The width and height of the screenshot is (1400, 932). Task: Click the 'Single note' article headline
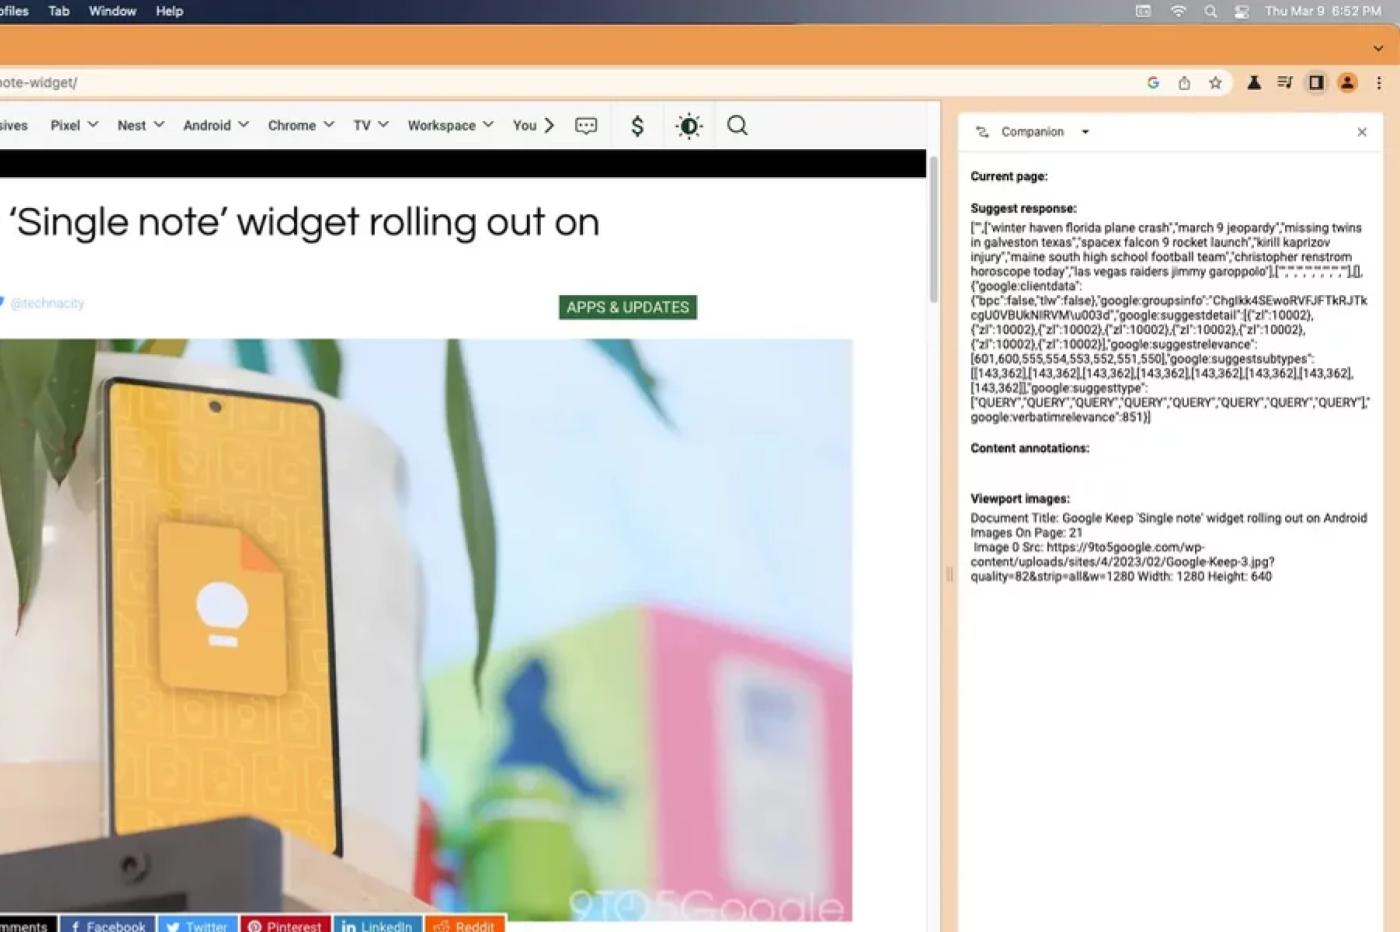tap(304, 222)
